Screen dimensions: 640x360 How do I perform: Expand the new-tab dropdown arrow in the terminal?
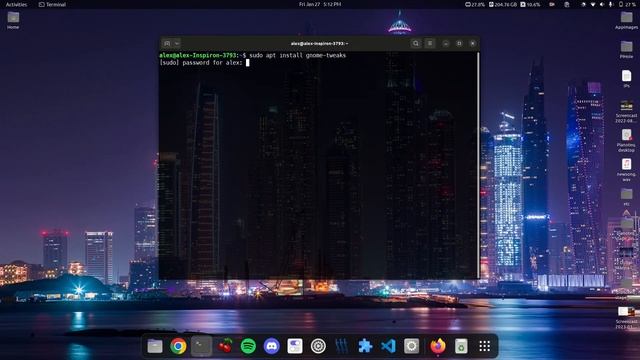coord(177,43)
